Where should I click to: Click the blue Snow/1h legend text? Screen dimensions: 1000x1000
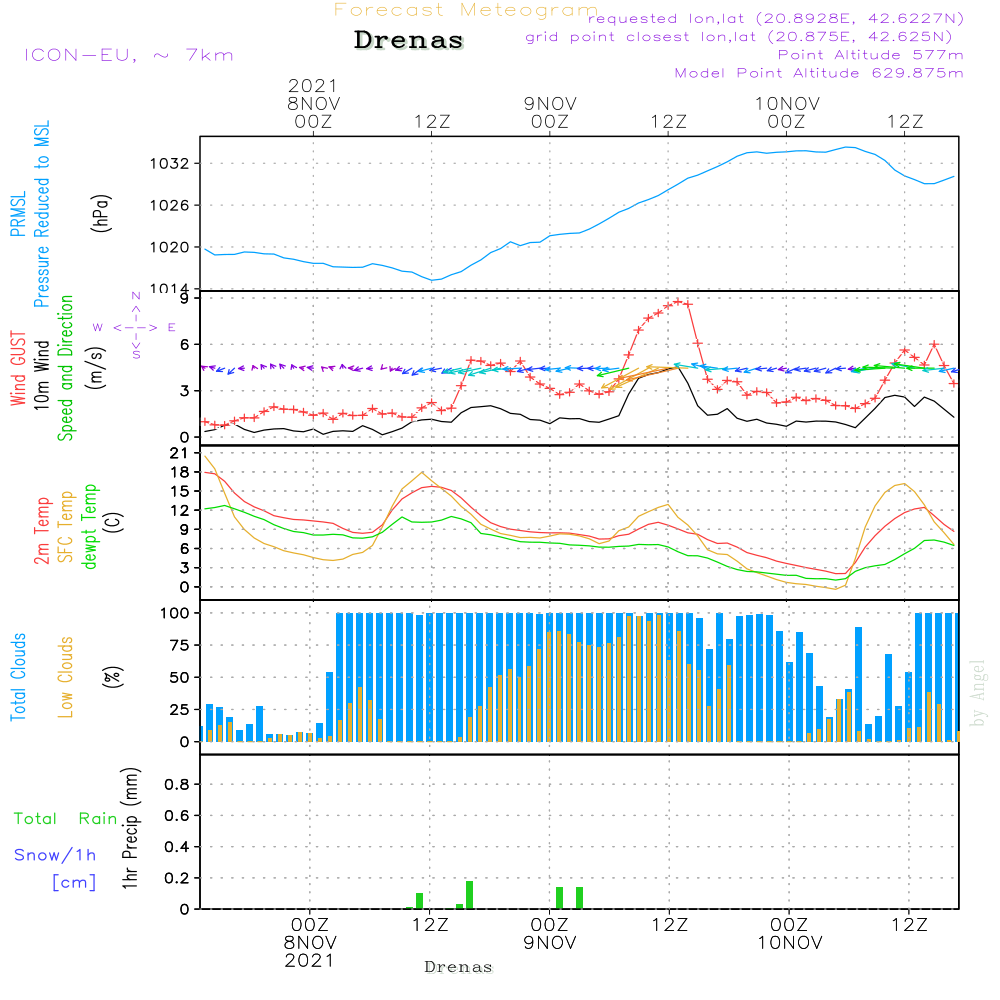click(55, 856)
